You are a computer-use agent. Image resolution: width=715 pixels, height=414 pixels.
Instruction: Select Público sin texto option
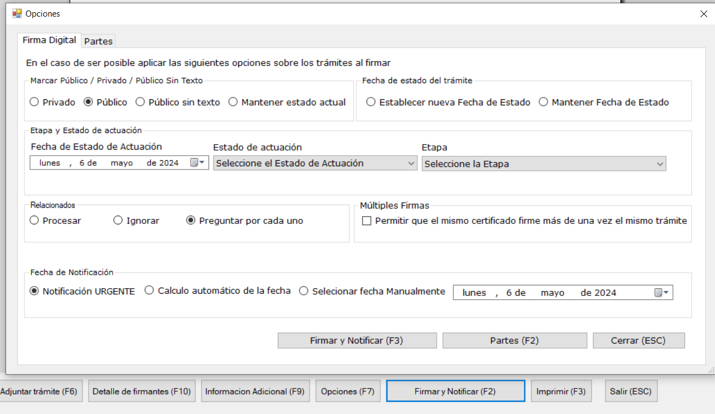click(140, 102)
